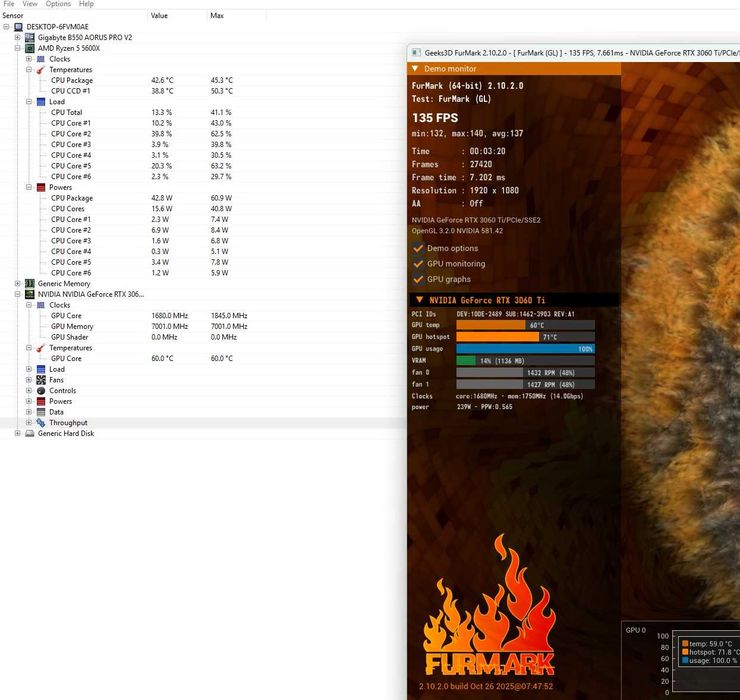This screenshot has width=740, height=700.
Task: Select the GPU Memory clock row
Action: tap(203, 327)
